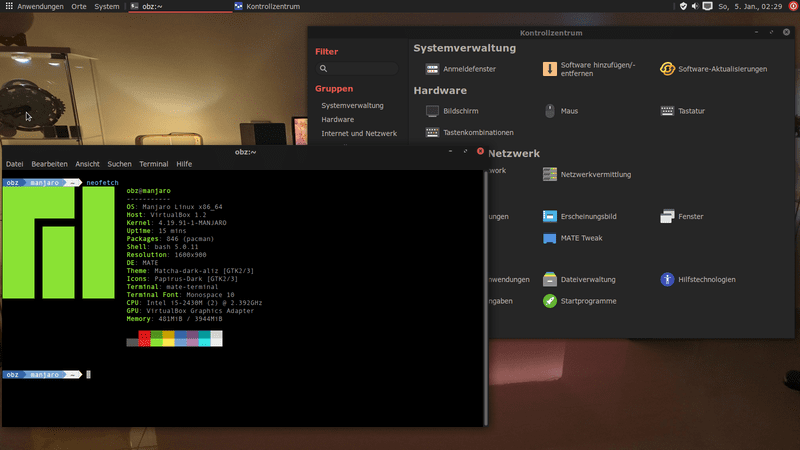Open the Anwendungen menu grid icon
Screen dimensions: 800x450
coord(9,6)
